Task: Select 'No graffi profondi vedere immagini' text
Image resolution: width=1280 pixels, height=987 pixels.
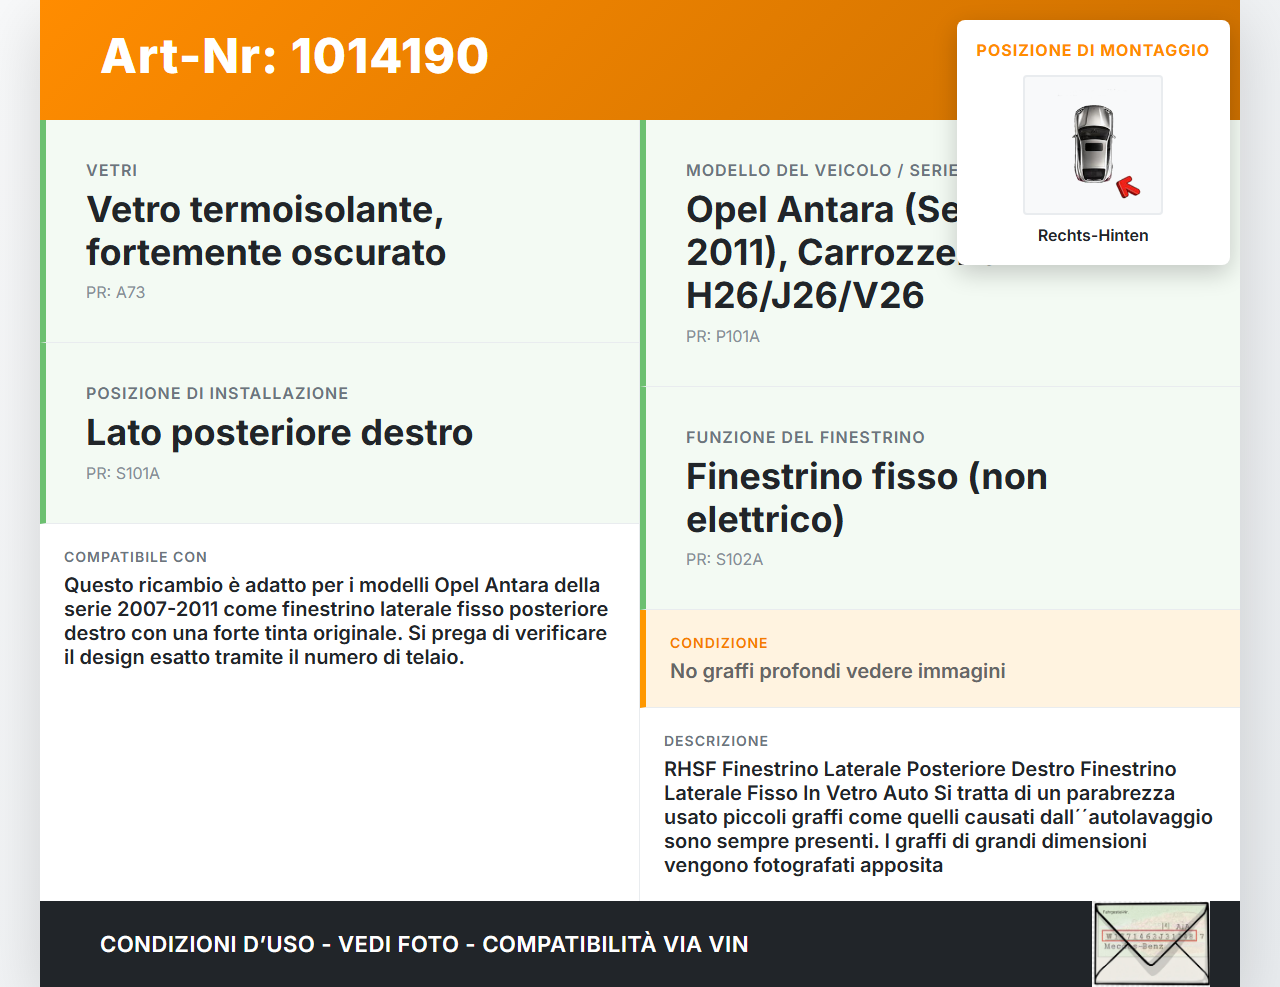Action: (838, 671)
